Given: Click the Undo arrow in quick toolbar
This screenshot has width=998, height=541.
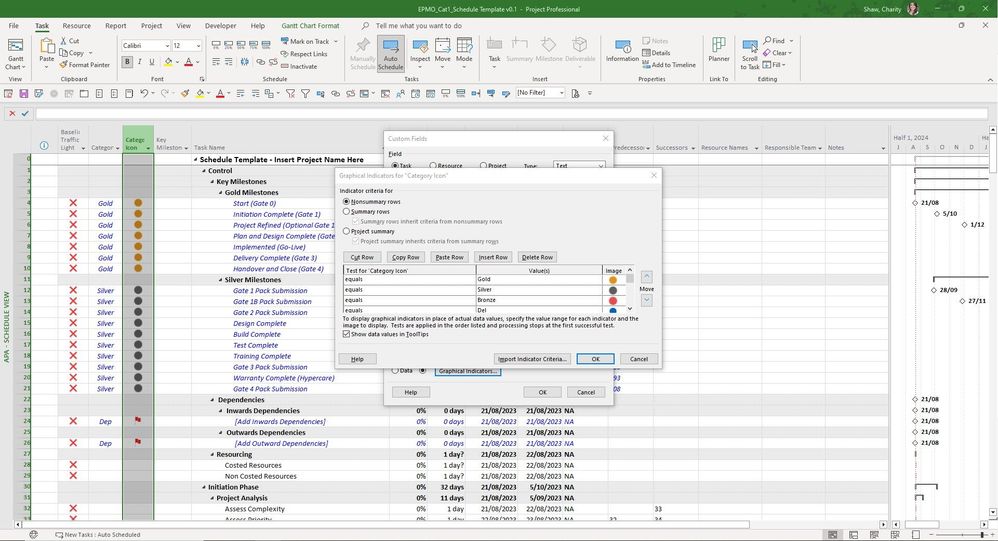Looking at the screenshot, I should tap(144, 94).
